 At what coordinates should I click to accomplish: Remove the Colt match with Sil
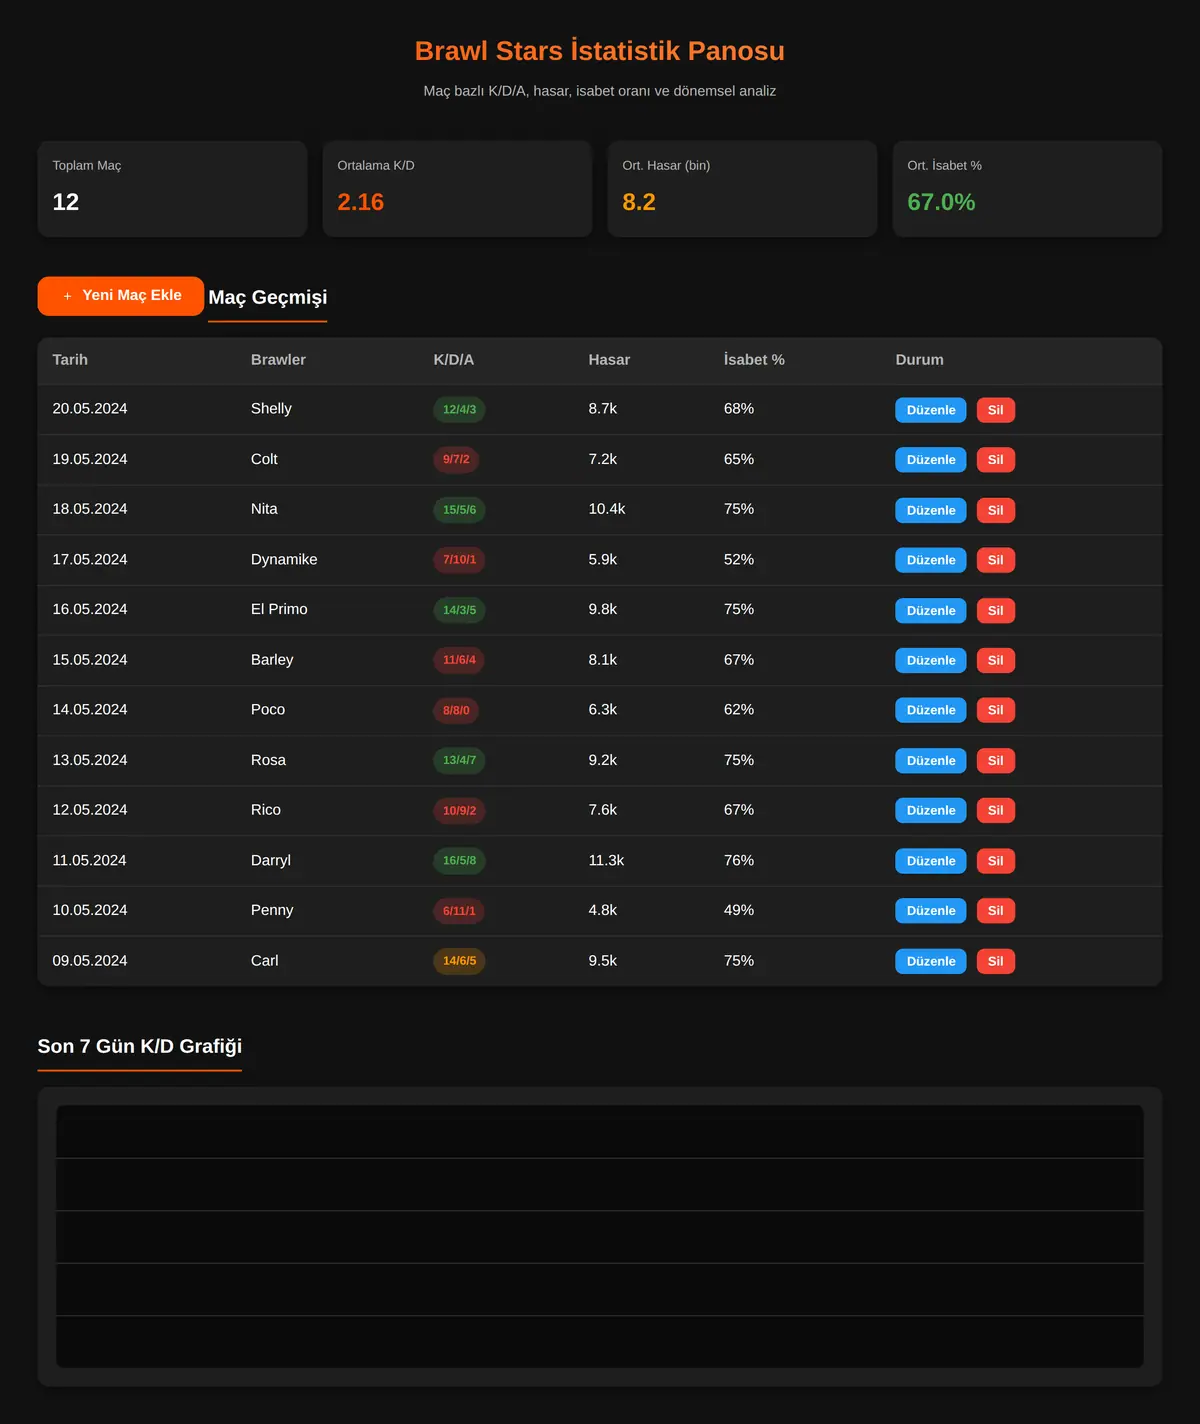pyautogui.click(x=996, y=460)
